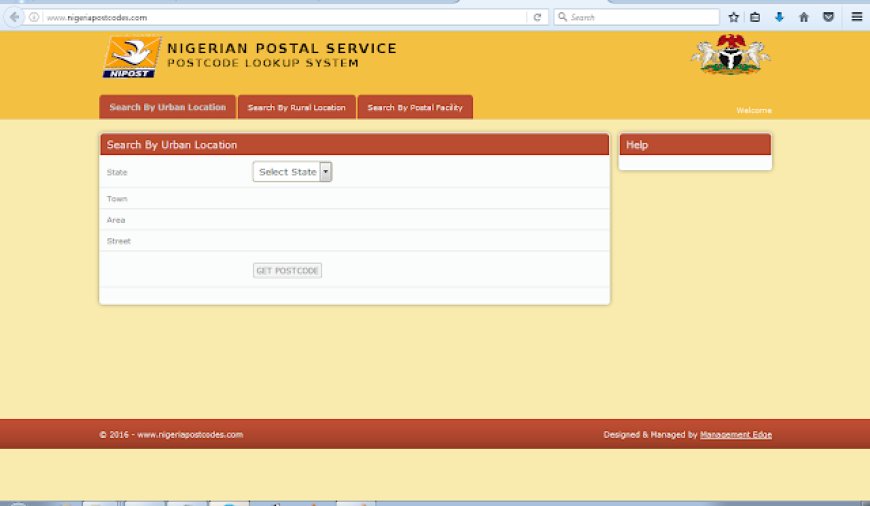Switch to Search By Rural Location tab
This screenshot has height=506, width=870.
296,107
